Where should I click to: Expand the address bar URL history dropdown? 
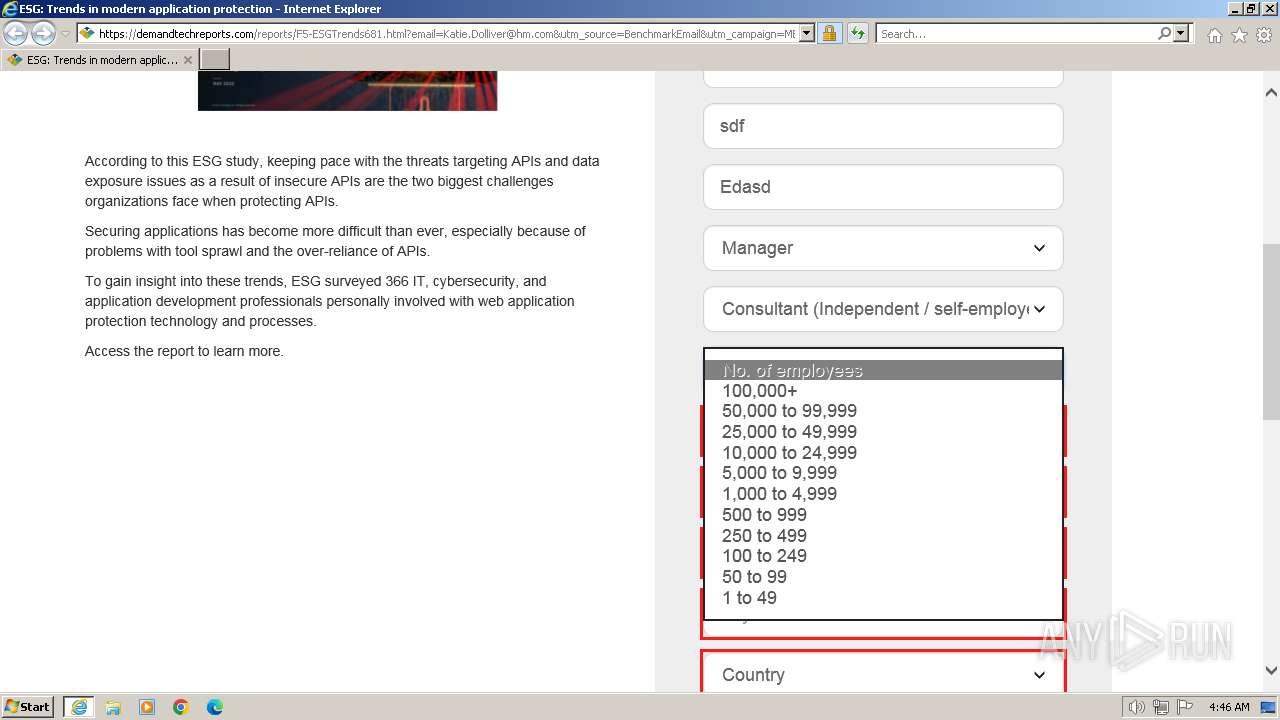pyautogui.click(x=807, y=33)
